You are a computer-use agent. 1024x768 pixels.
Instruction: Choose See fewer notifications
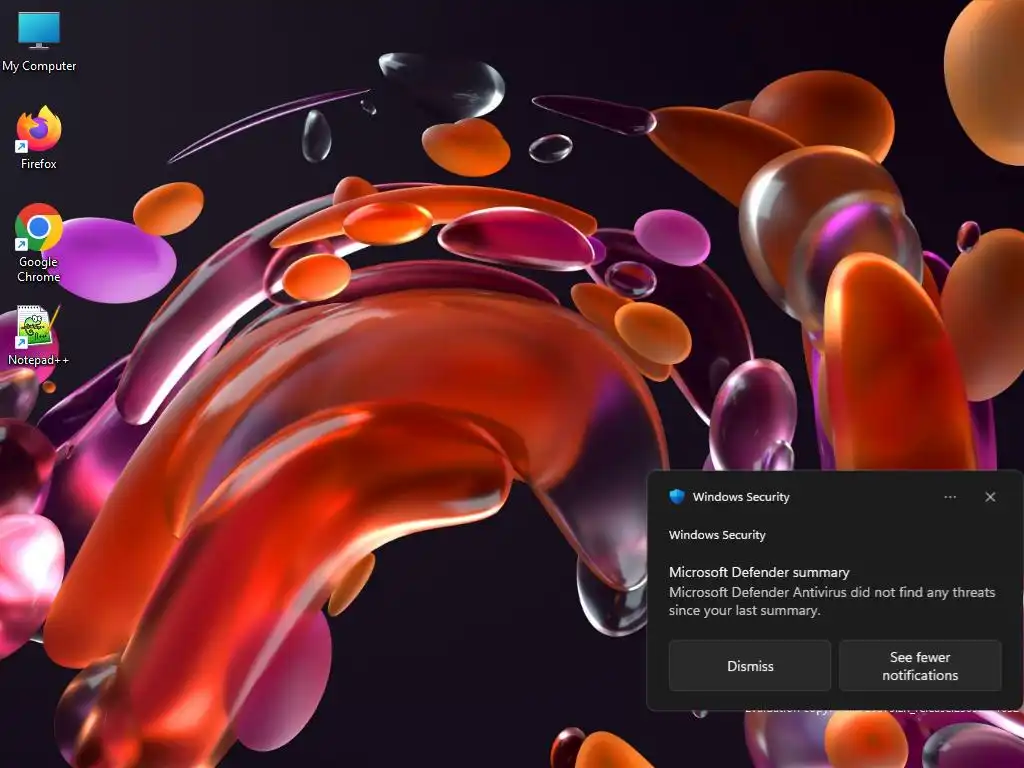[920, 666]
